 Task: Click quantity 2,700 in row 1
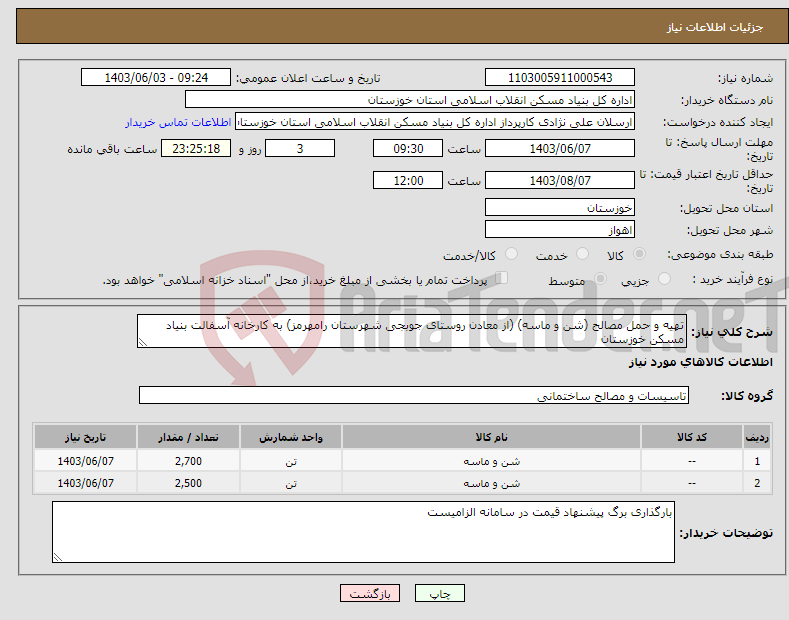[188, 461]
